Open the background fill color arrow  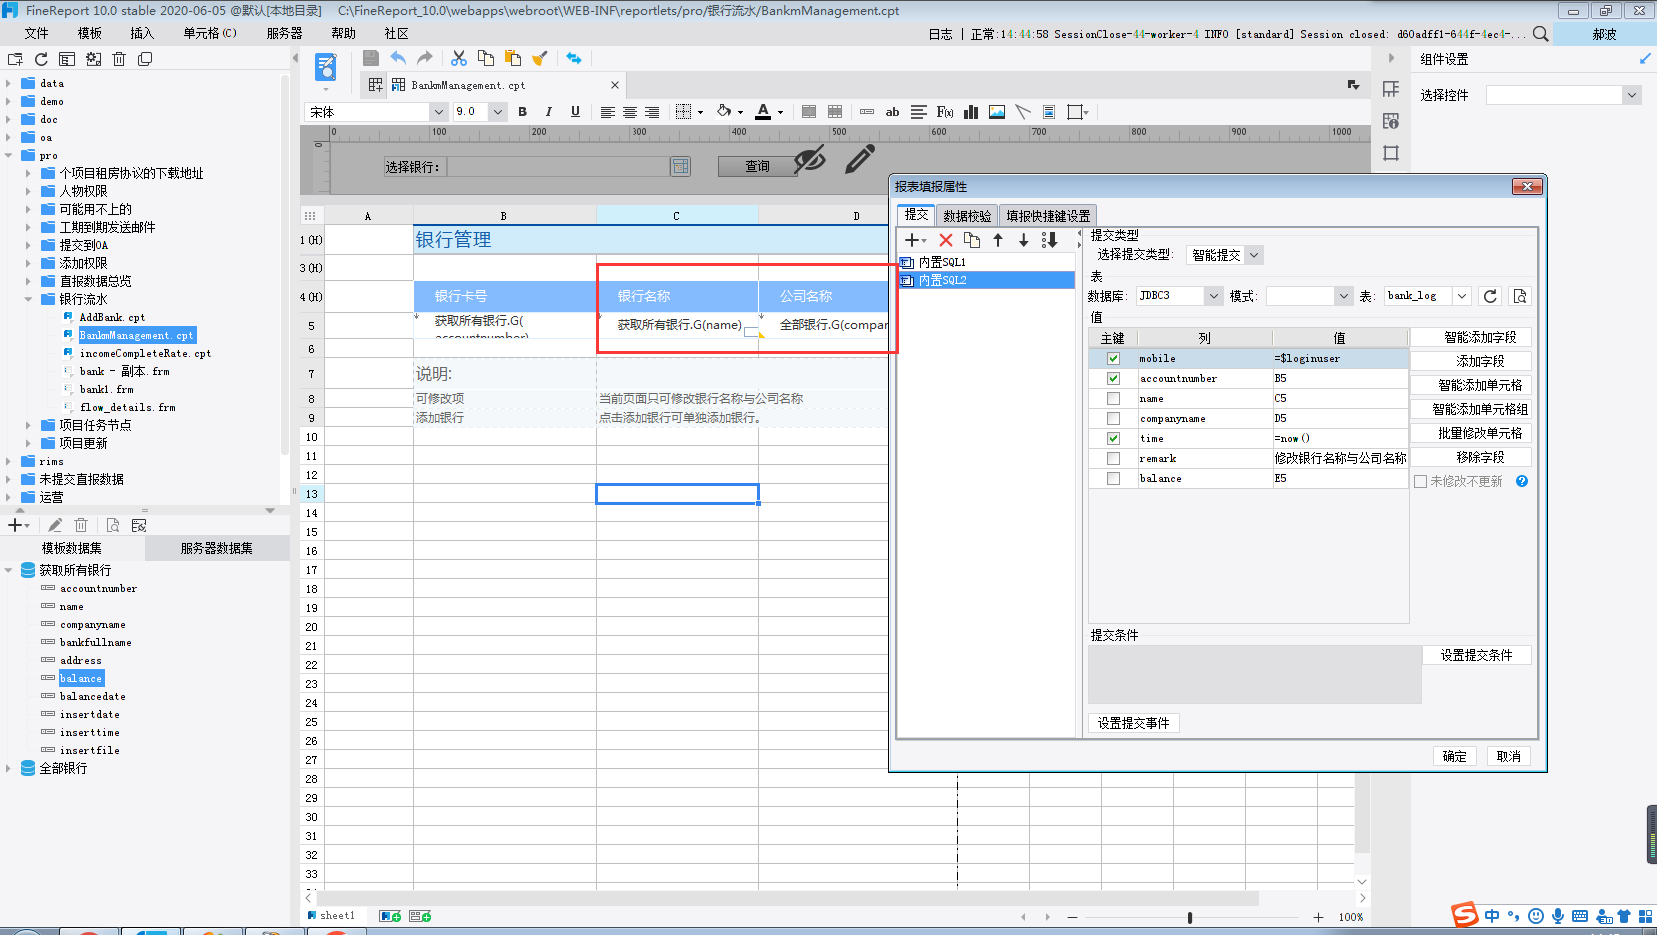tap(740, 112)
